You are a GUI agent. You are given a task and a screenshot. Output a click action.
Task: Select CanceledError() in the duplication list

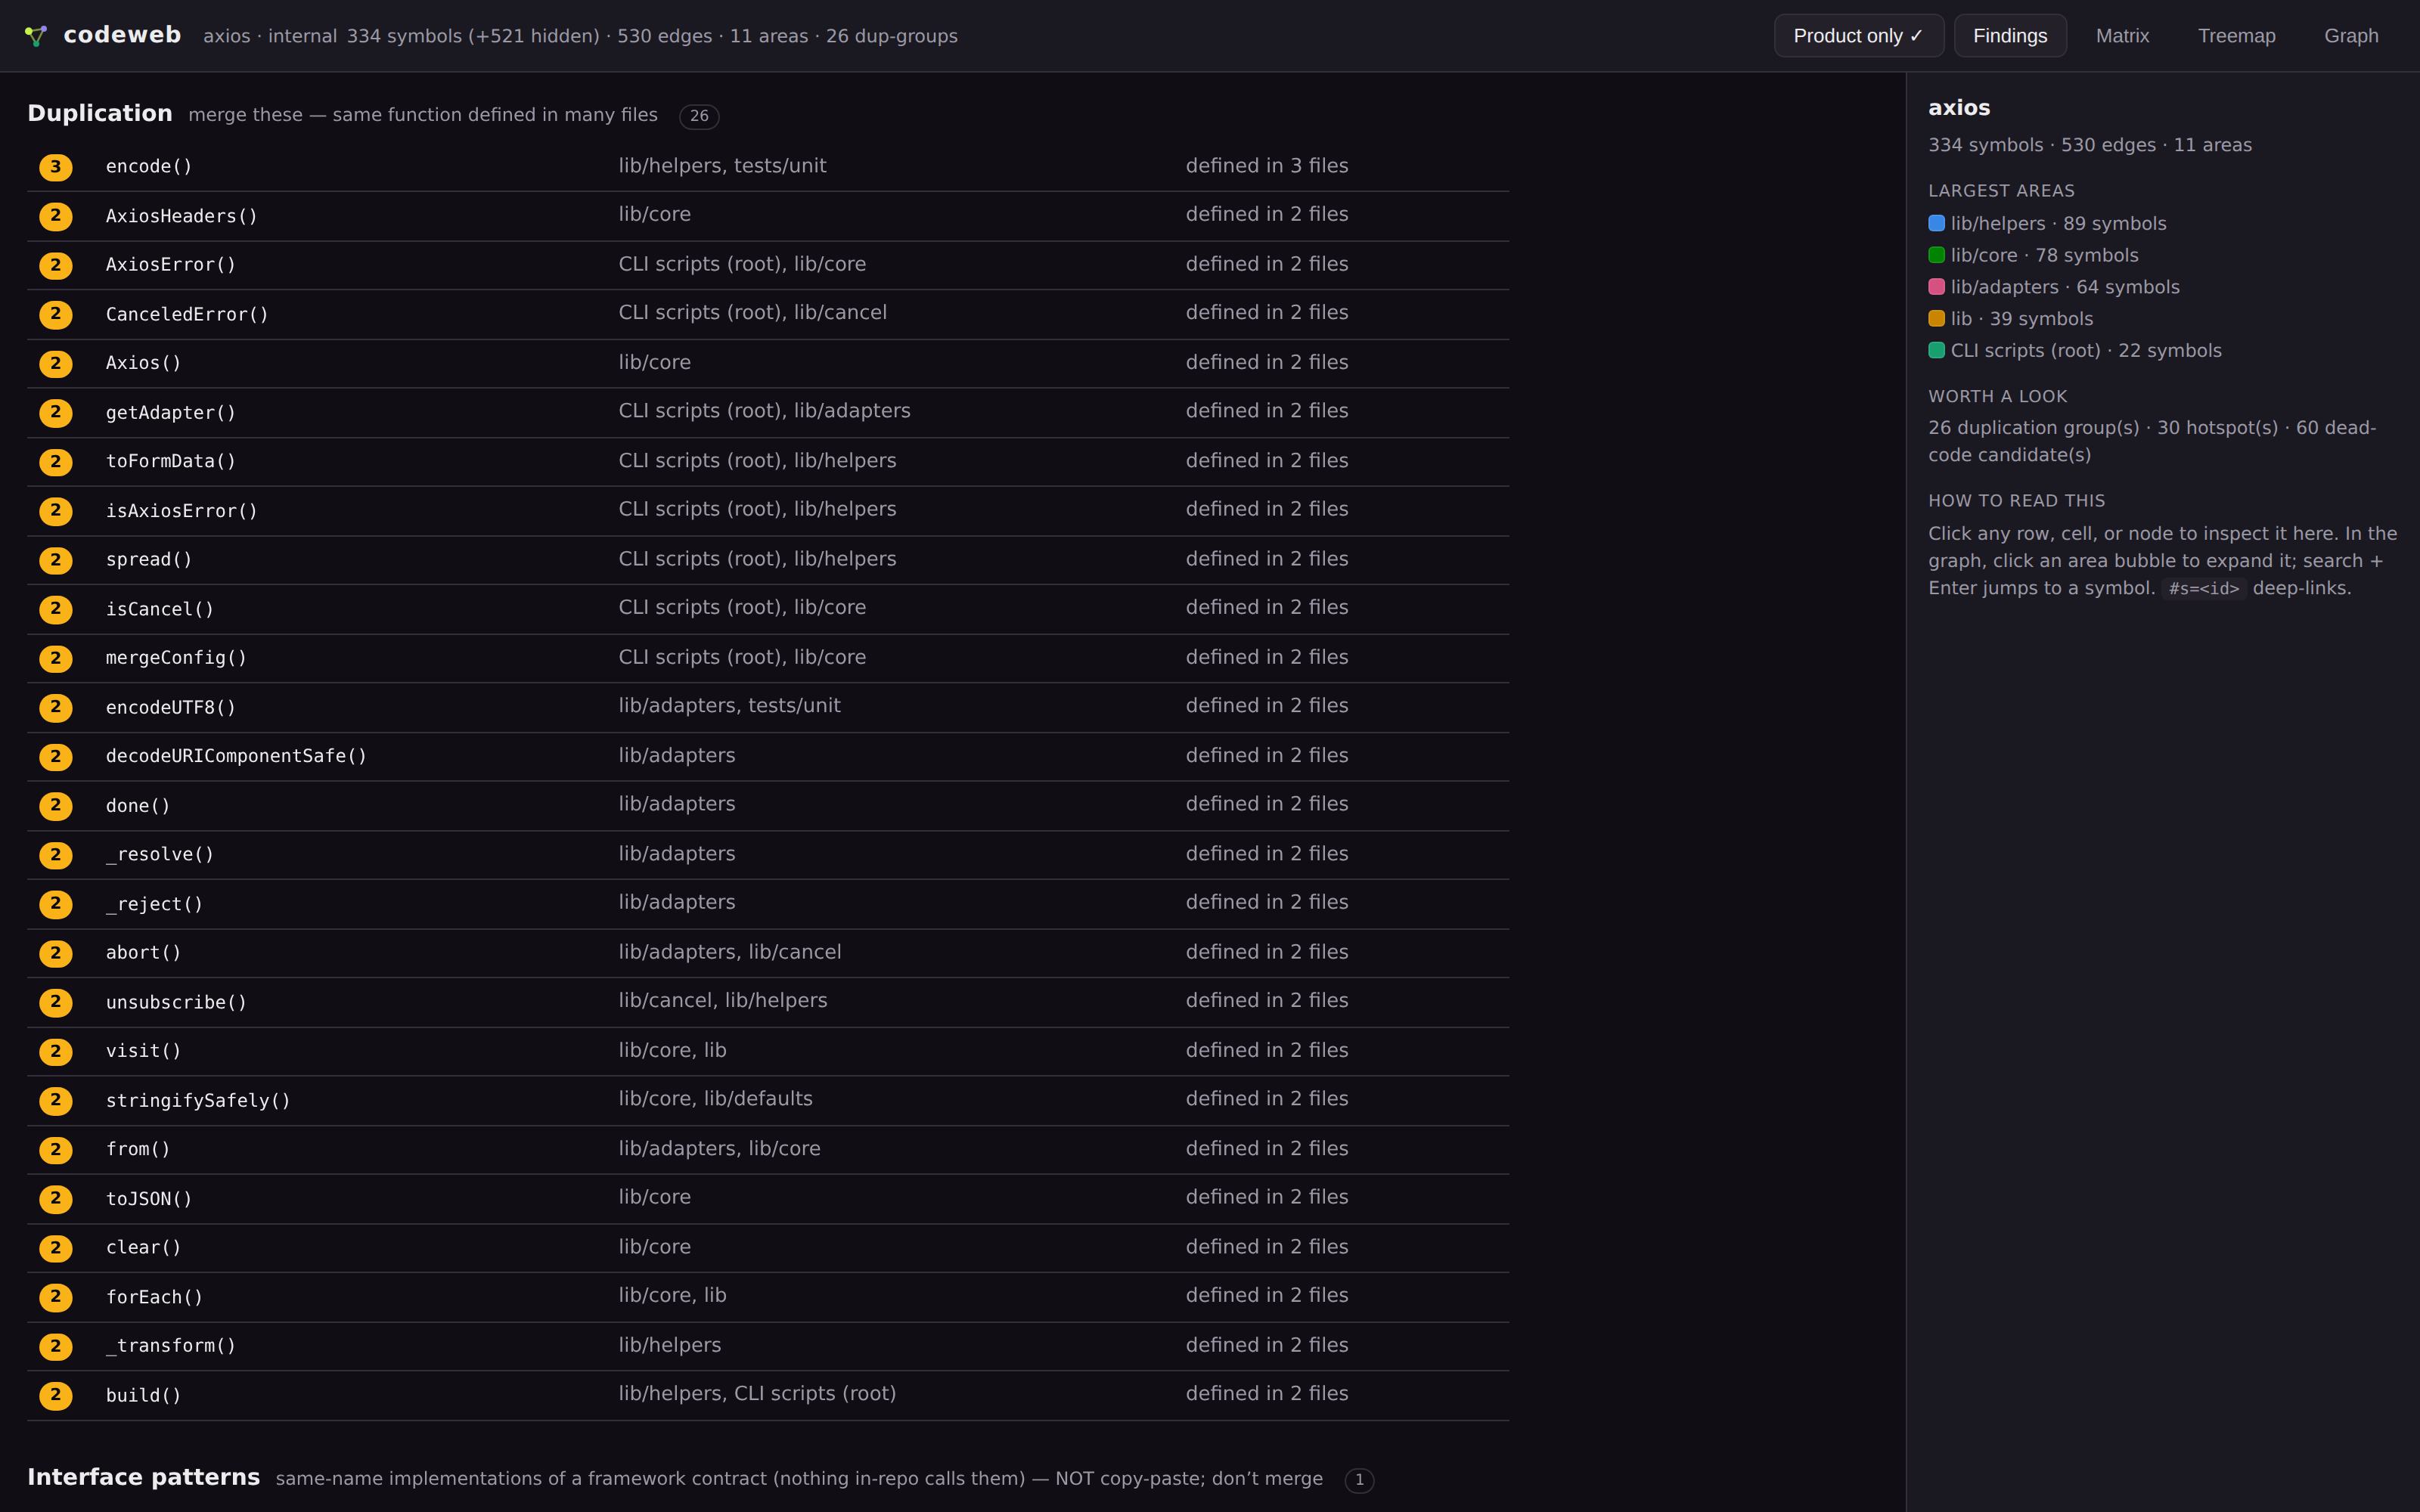click(187, 314)
